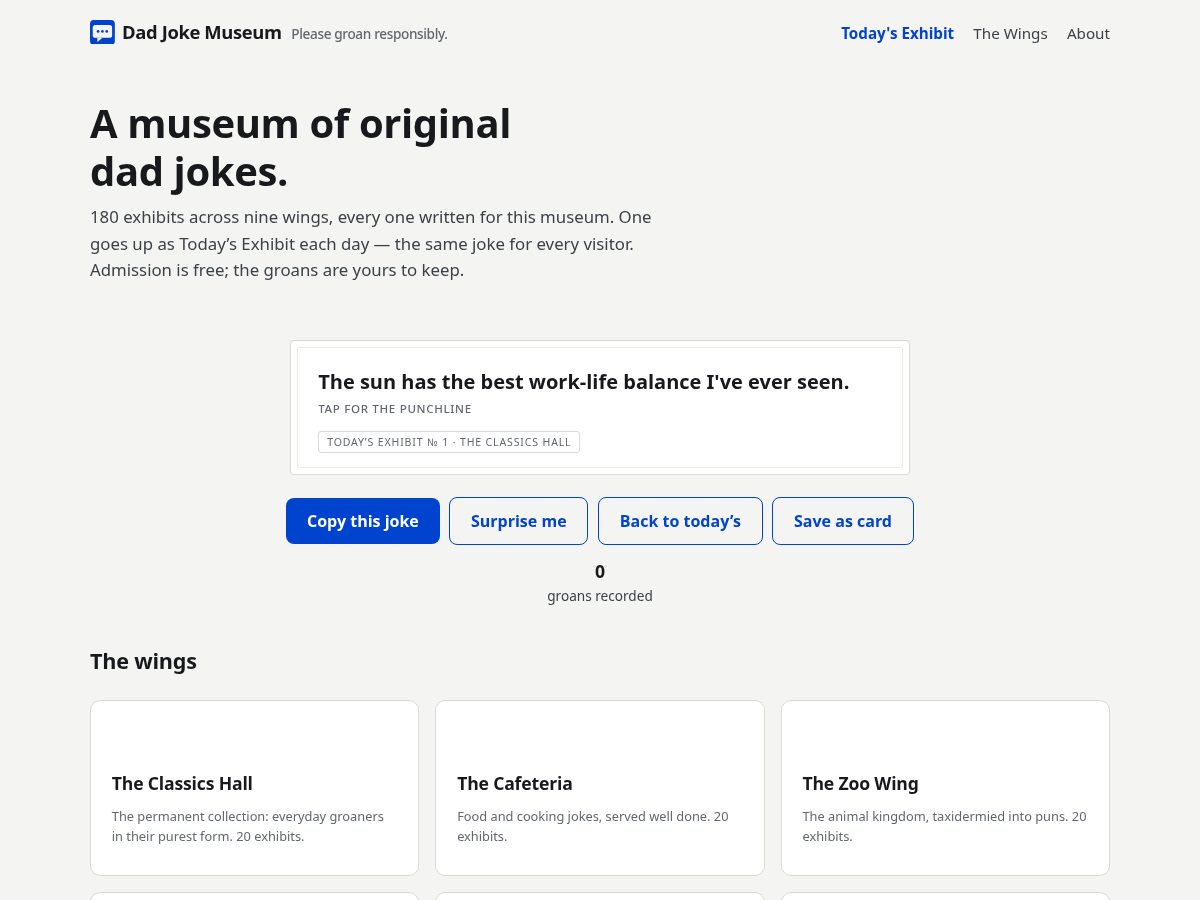Viewport: 1200px width, 900px height.
Task: Click the Today's Exhibit № 1 label badge
Action: 449,442
